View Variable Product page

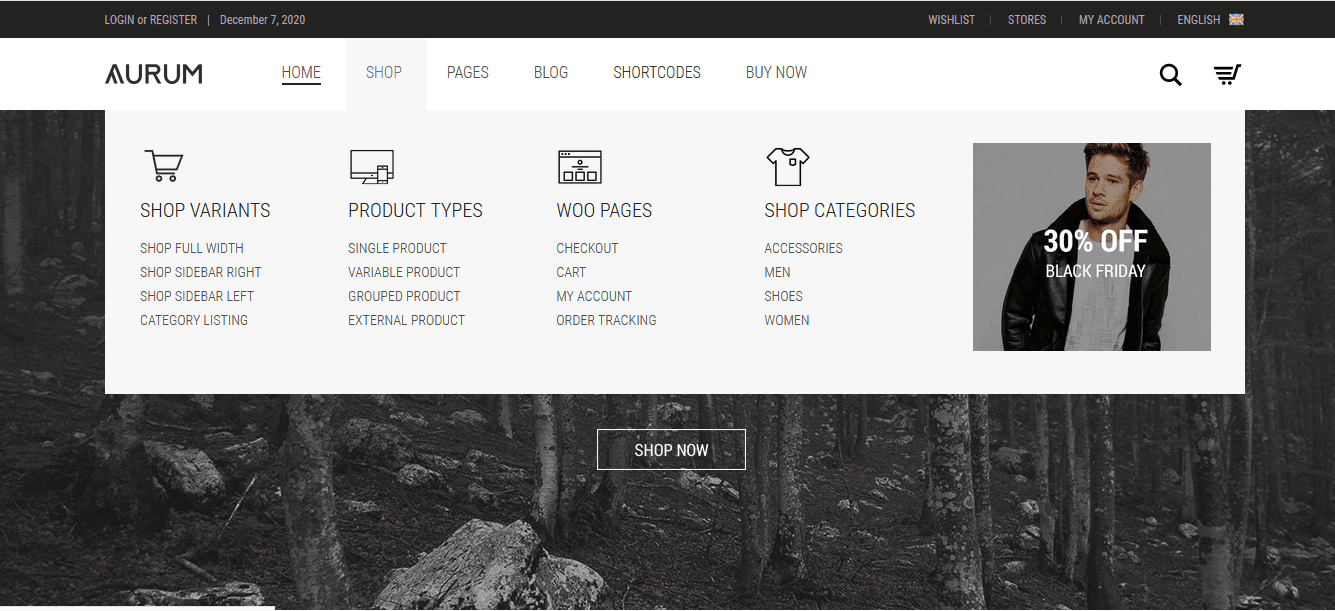tap(404, 272)
